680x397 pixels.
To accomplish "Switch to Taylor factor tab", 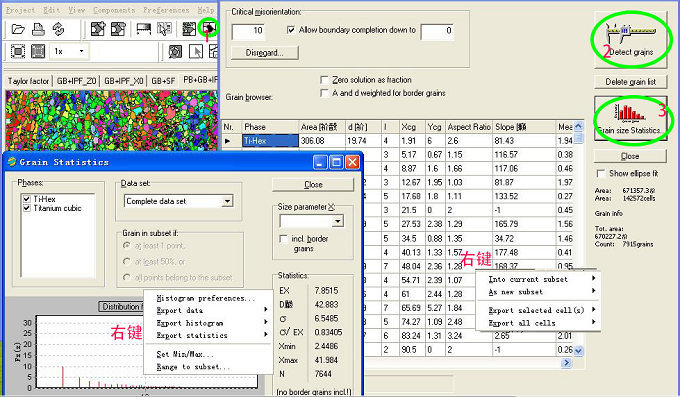I will pyautogui.click(x=28, y=81).
